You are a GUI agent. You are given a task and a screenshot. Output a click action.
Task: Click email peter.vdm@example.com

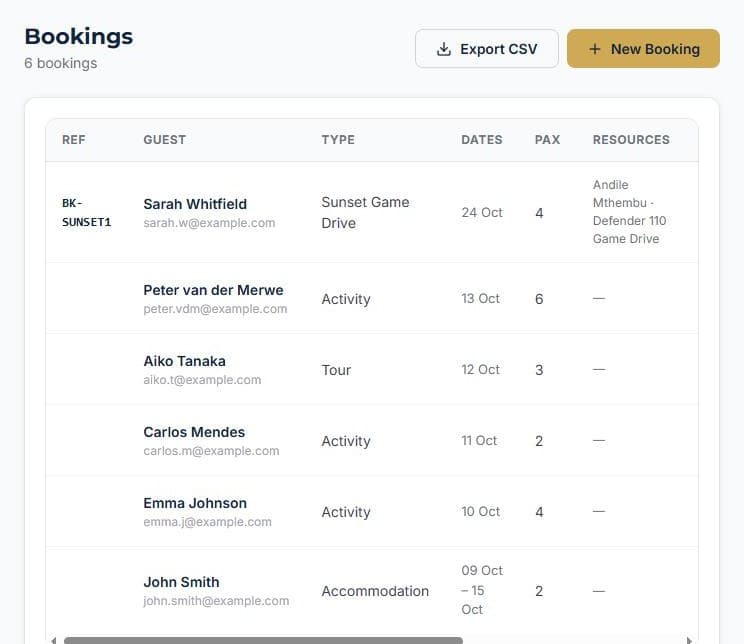click(x=215, y=308)
